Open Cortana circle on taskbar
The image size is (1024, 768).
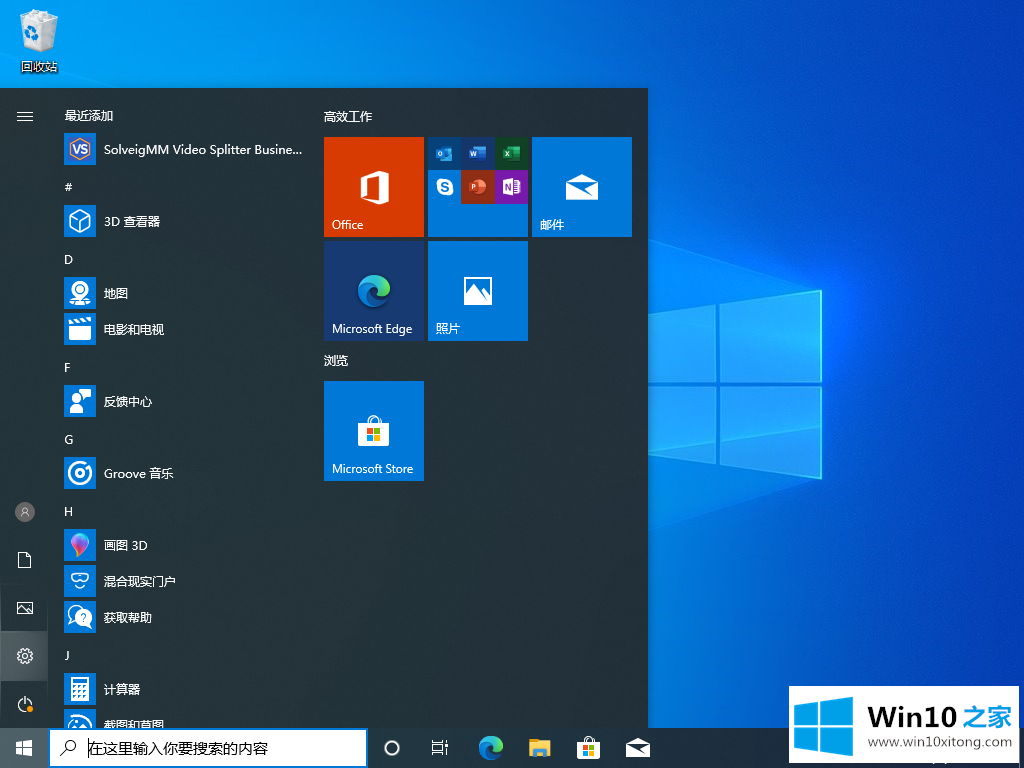click(392, 748)
